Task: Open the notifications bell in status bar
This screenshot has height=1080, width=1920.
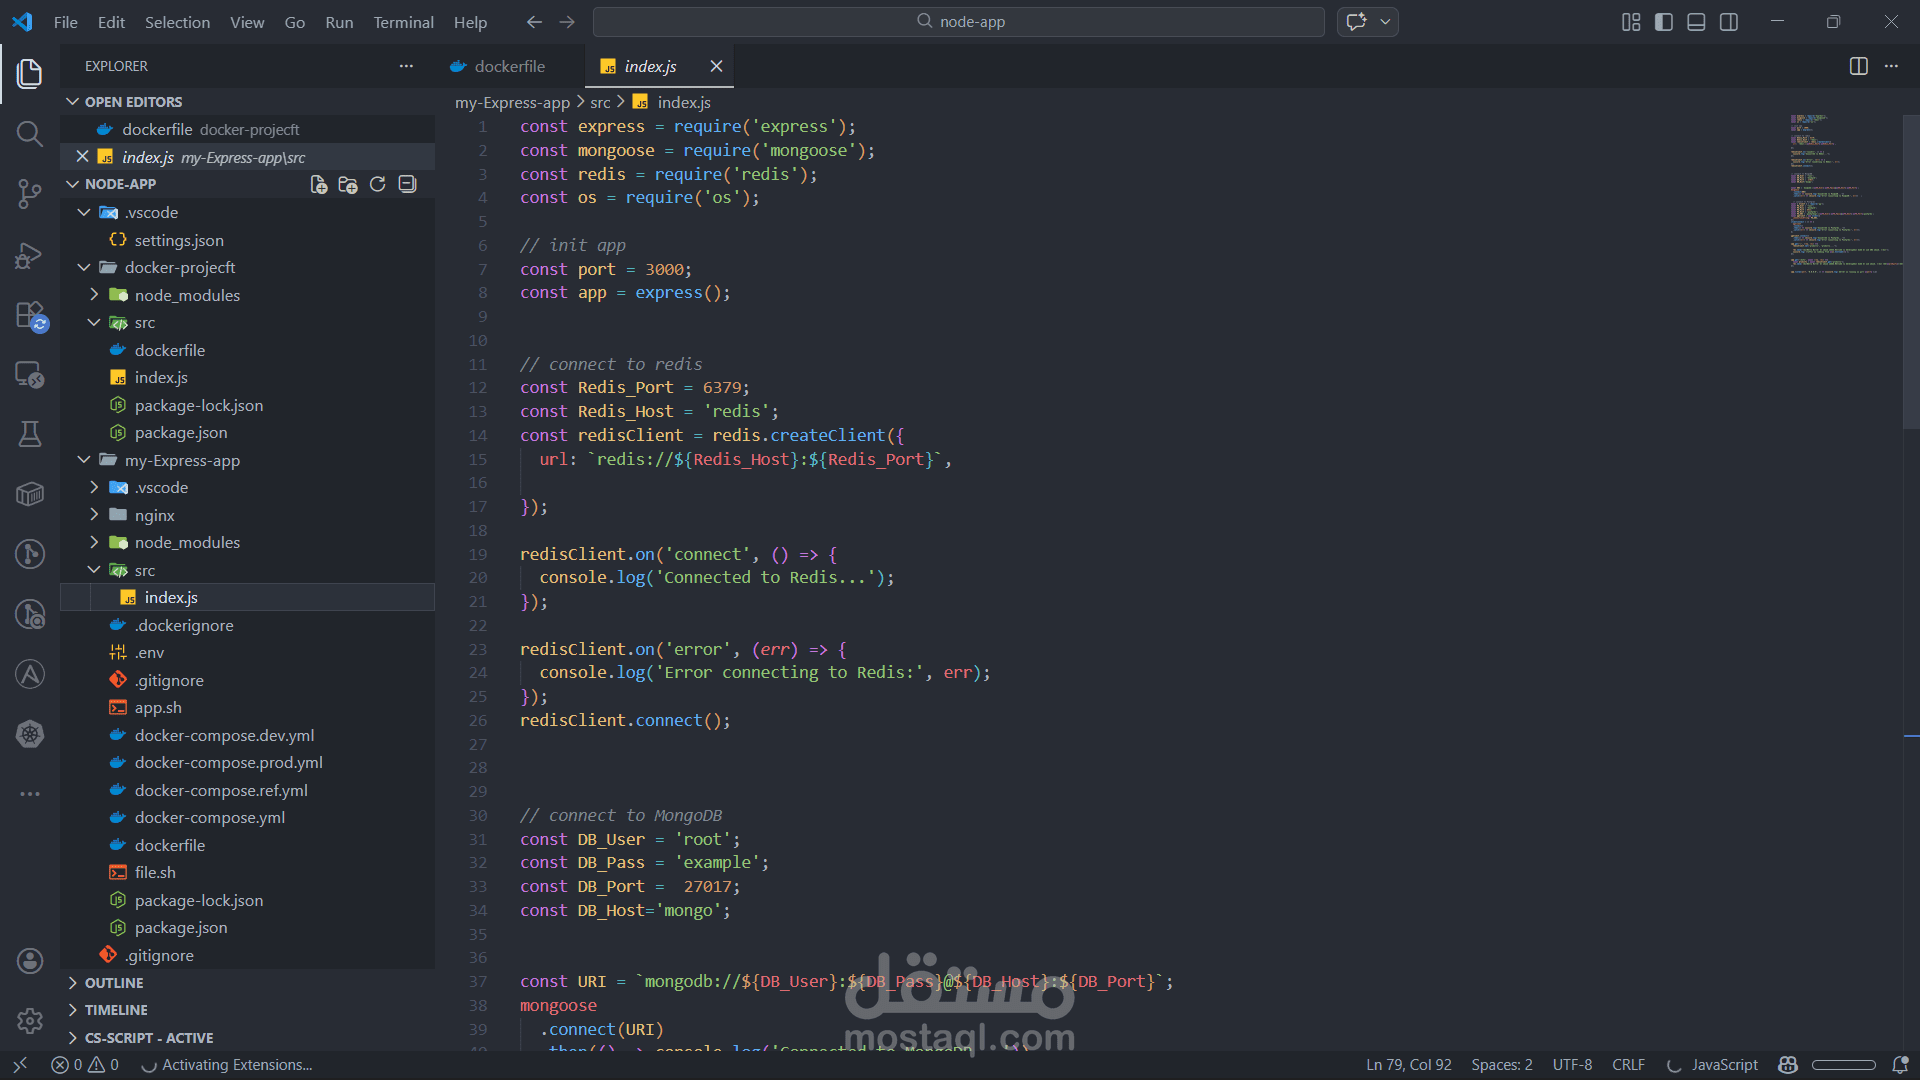Action: tap(1900, 1065)
